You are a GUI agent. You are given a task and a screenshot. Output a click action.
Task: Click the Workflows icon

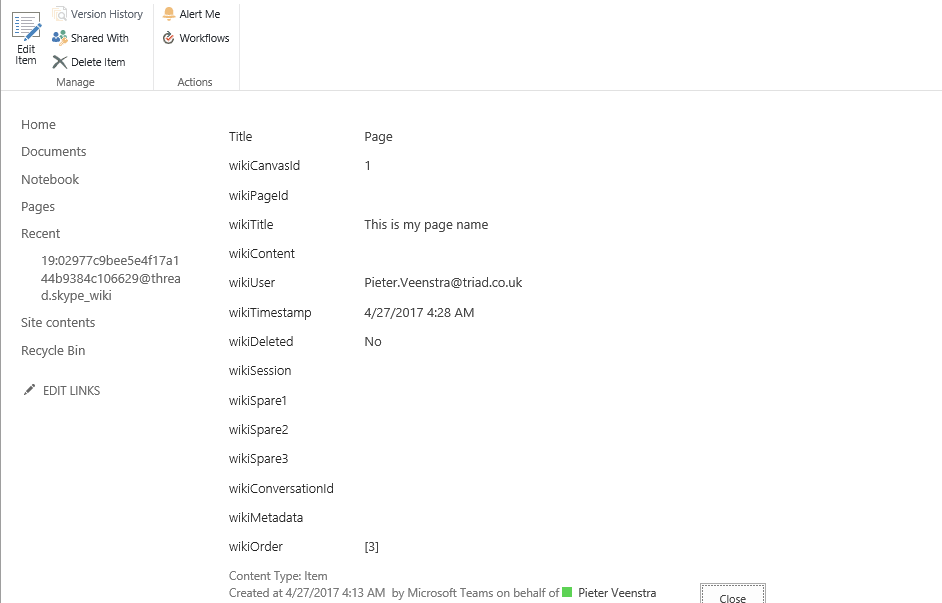click(169, 38)
